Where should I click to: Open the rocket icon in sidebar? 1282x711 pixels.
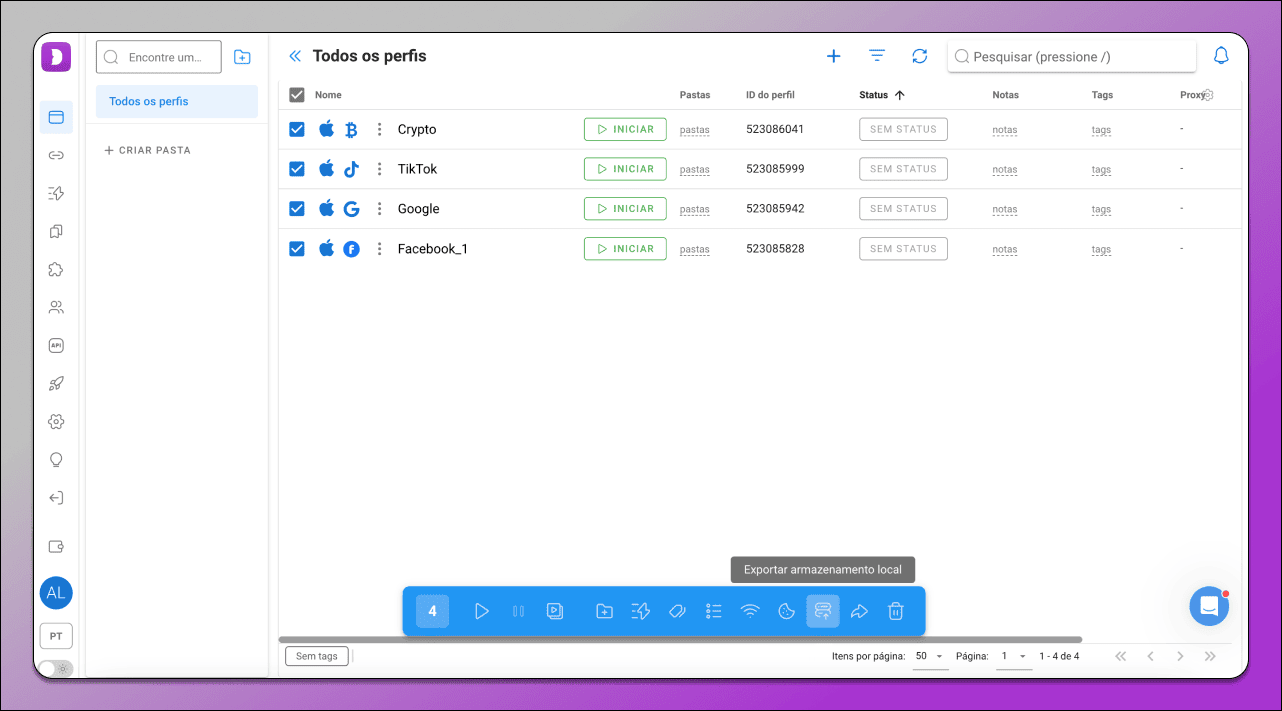click(56, 383)
